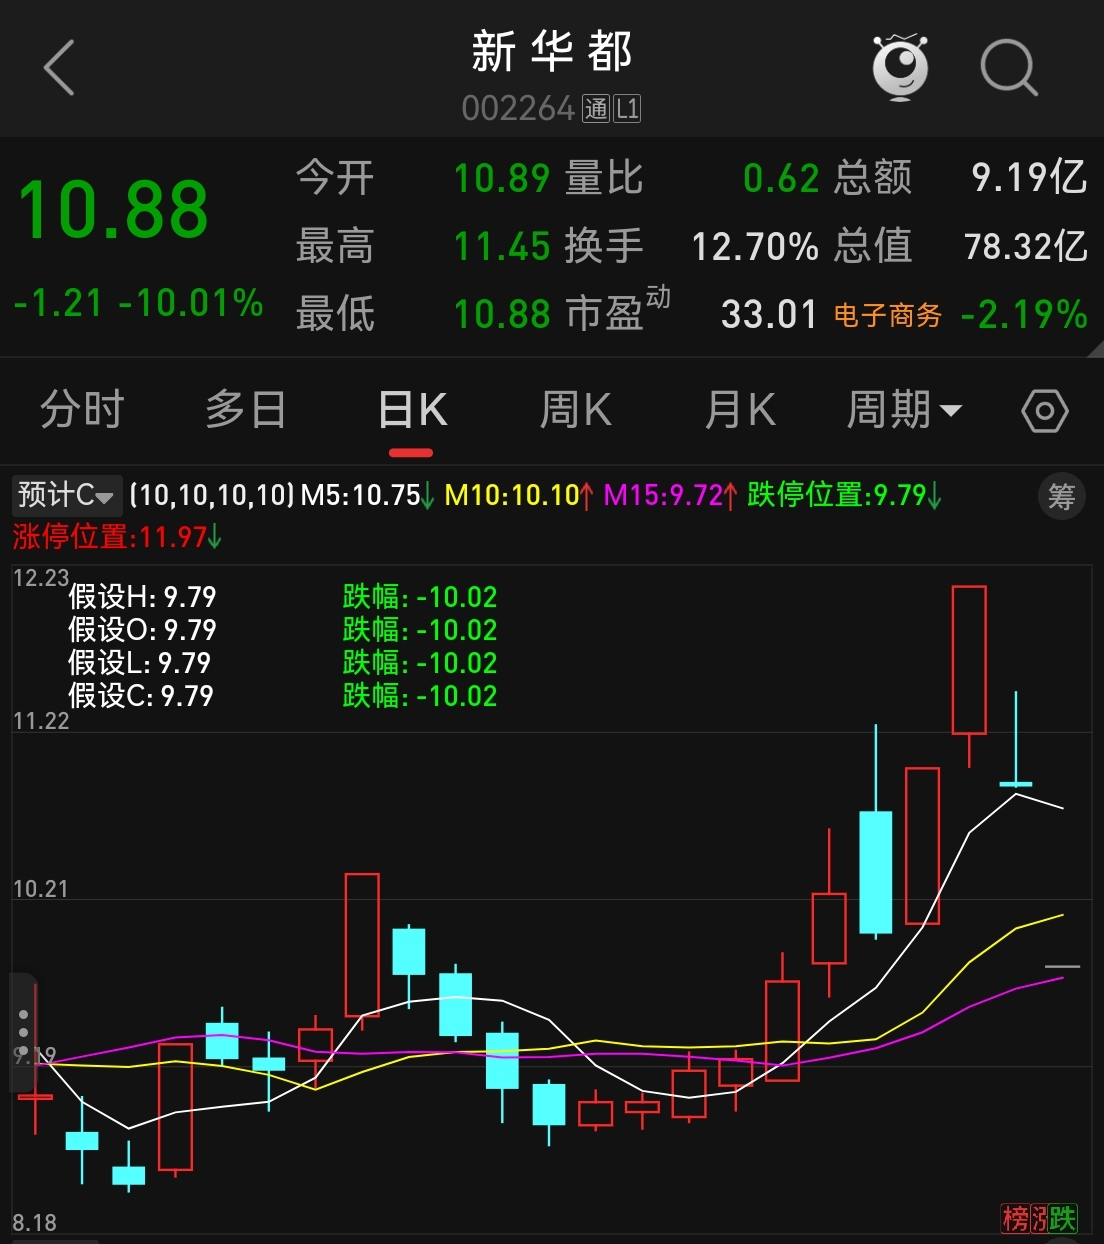The image size is (1104, 1244).
Task: Tap stock code 002264
Action: 518,108
